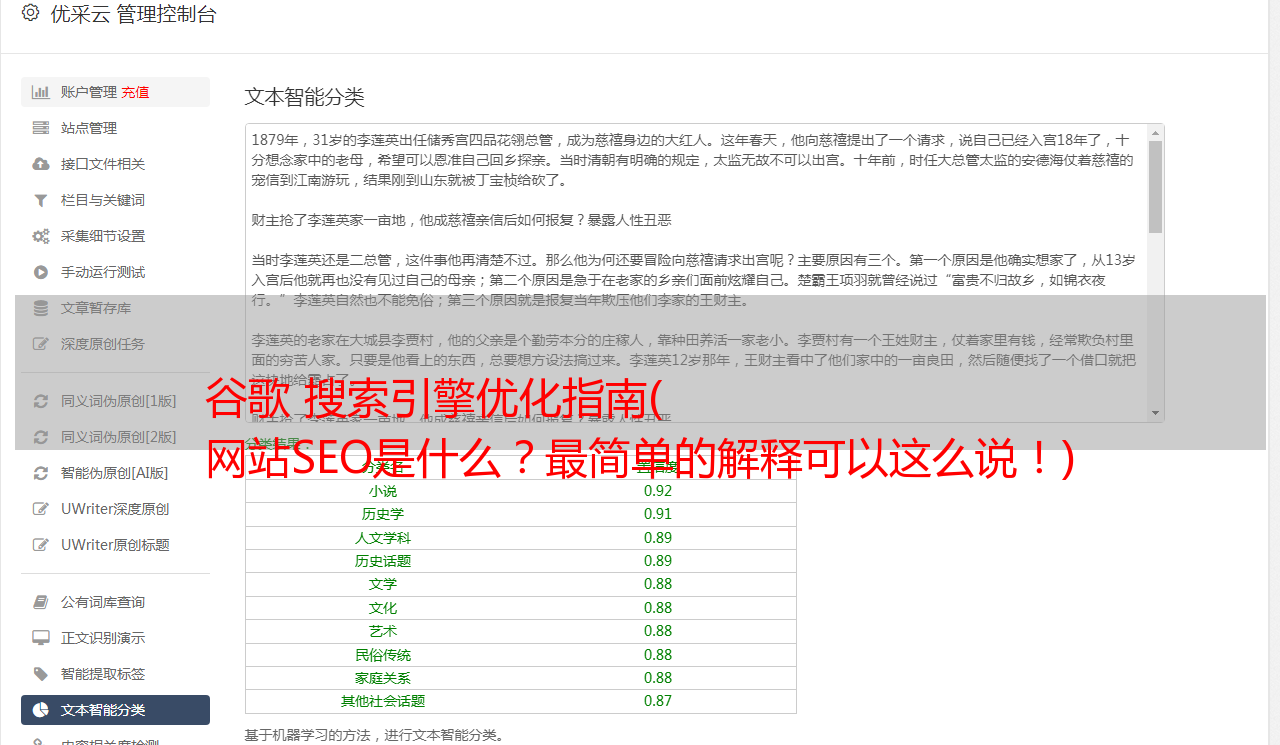Click the 家庭关系 category cell
Screen dimensions: 1280x745
click(x=383, y=678)
